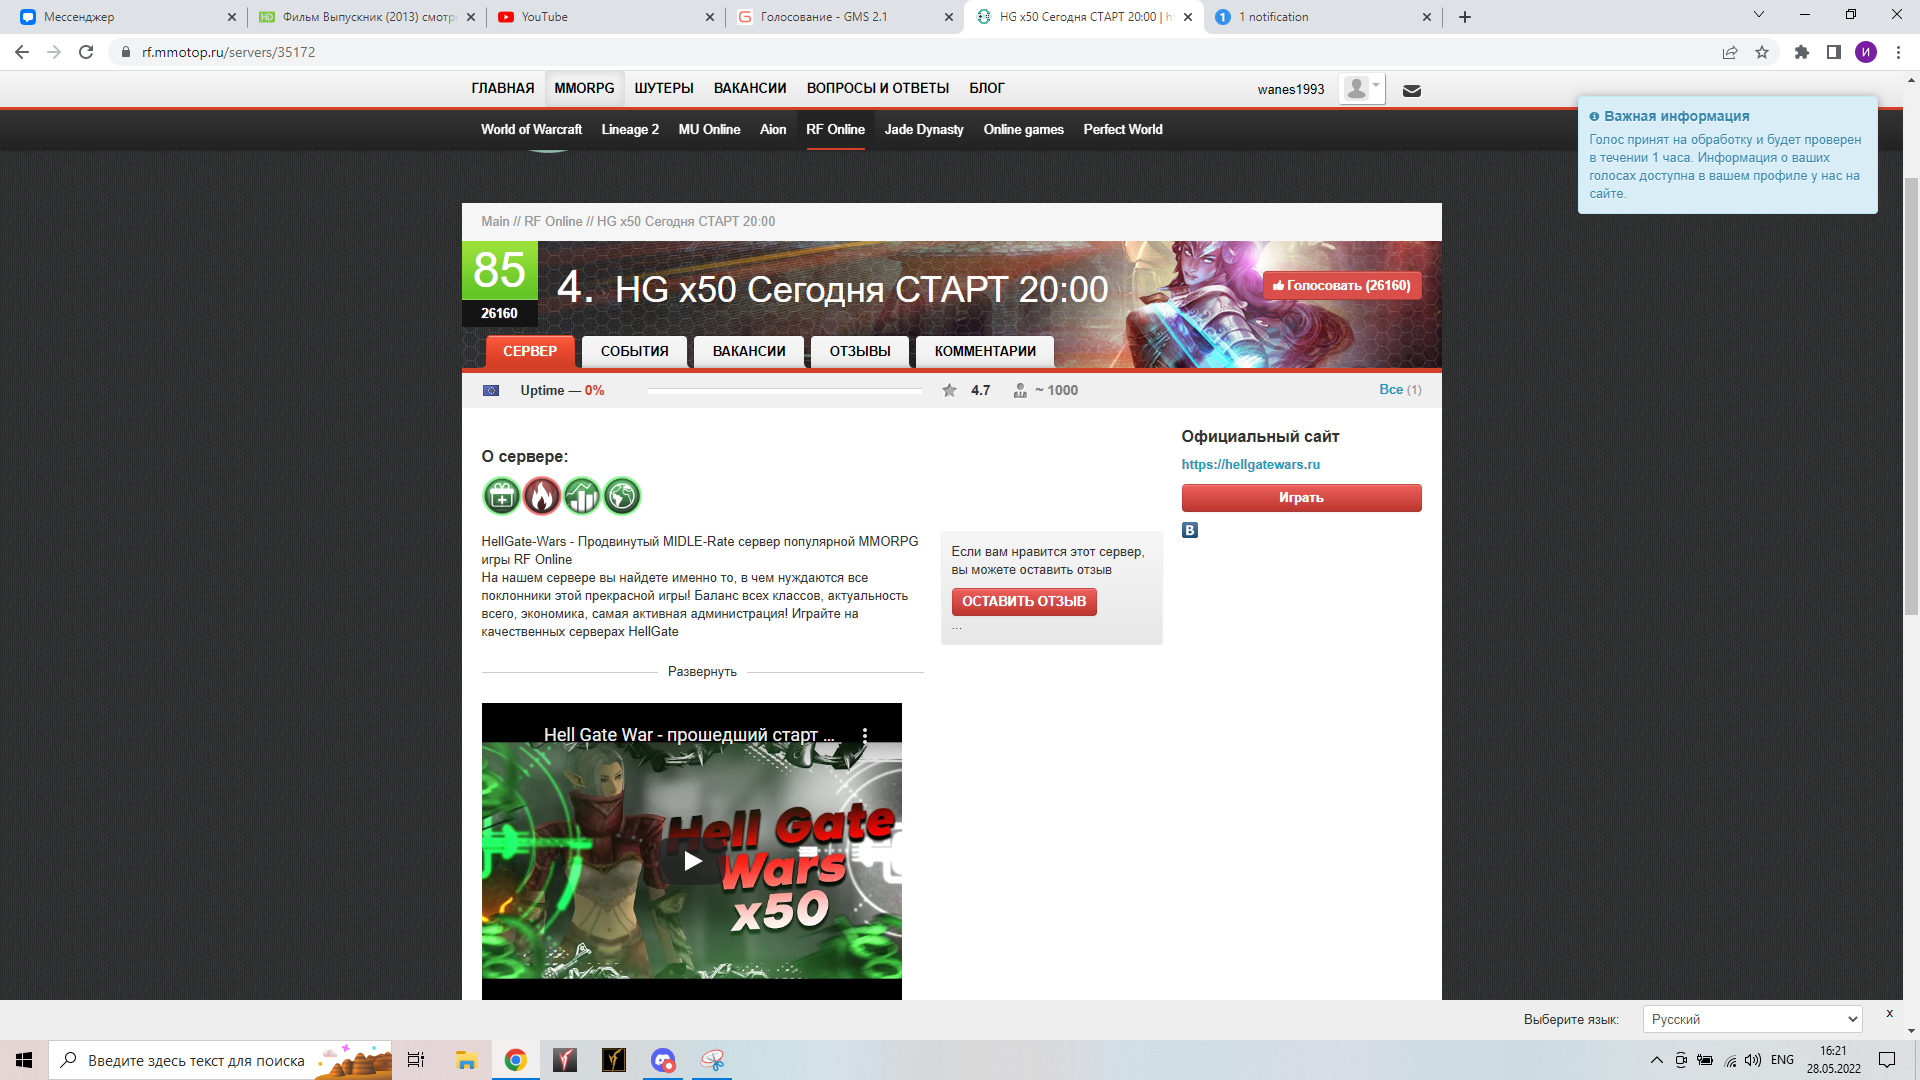Open the VK social link icon

pos(1190,530)
